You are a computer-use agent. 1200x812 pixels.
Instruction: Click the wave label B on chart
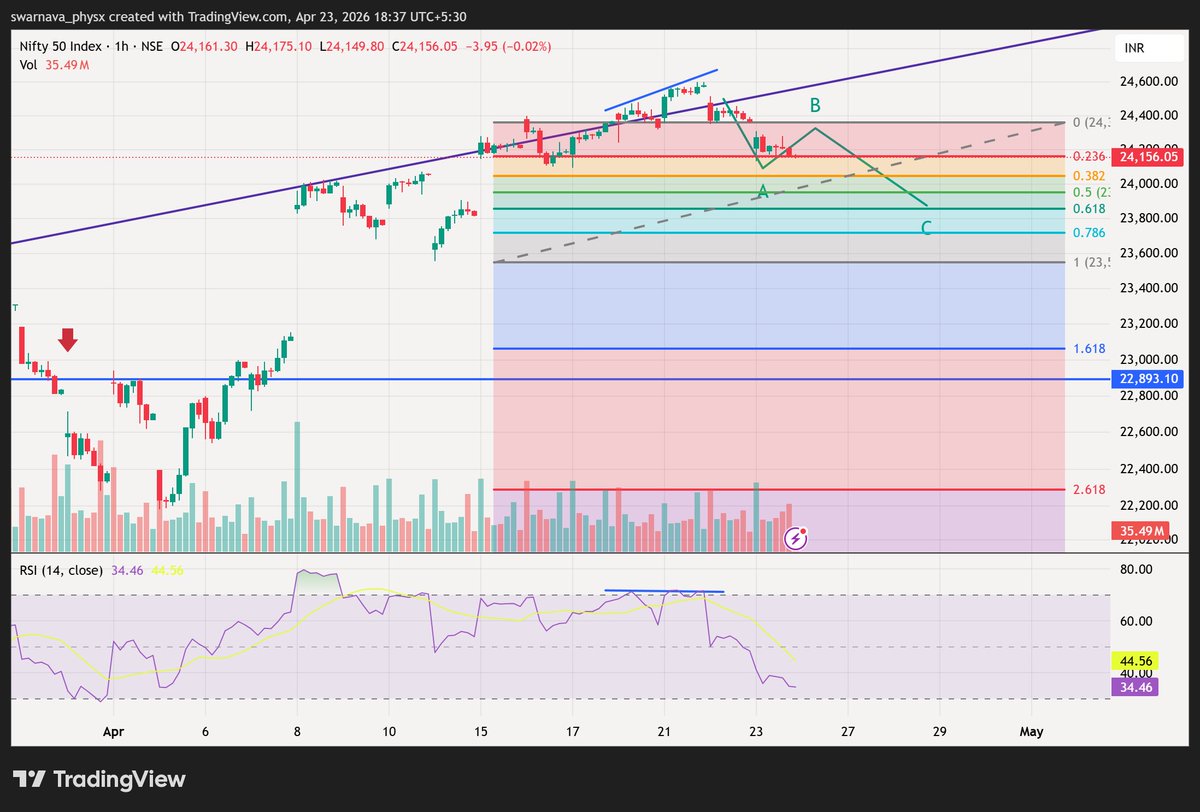[x=815, y=105]
